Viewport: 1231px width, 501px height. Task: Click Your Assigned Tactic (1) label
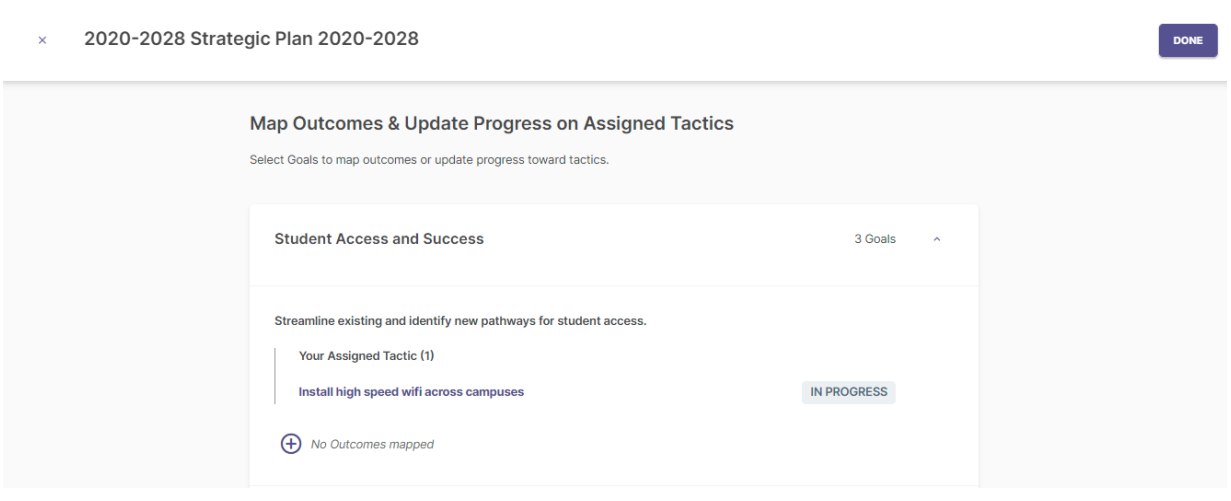[367, 356]
